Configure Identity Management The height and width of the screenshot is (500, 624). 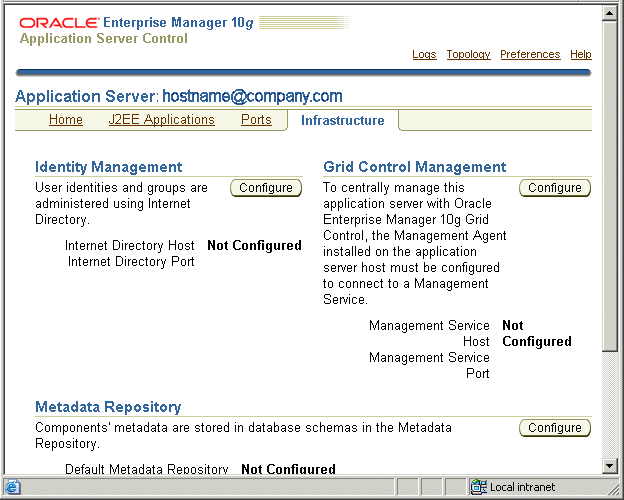click(x=266, y=188)
